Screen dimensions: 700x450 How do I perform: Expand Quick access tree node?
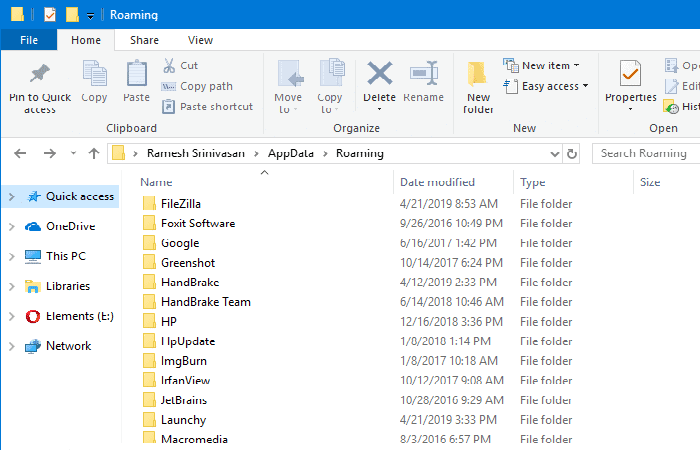coord(12,196)
